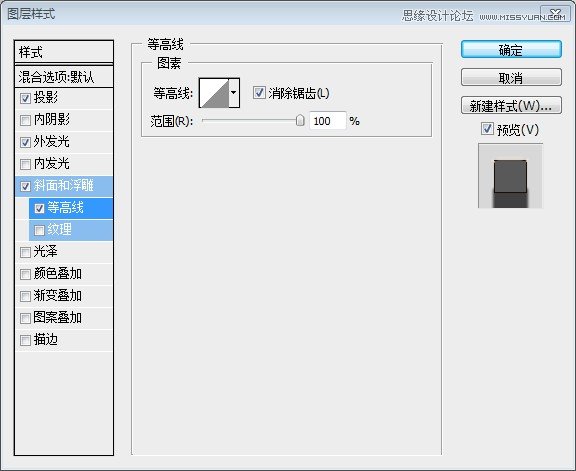Enable the 纹理 checkbox
Screen dimensions: 576x471
tap(39, 230)
